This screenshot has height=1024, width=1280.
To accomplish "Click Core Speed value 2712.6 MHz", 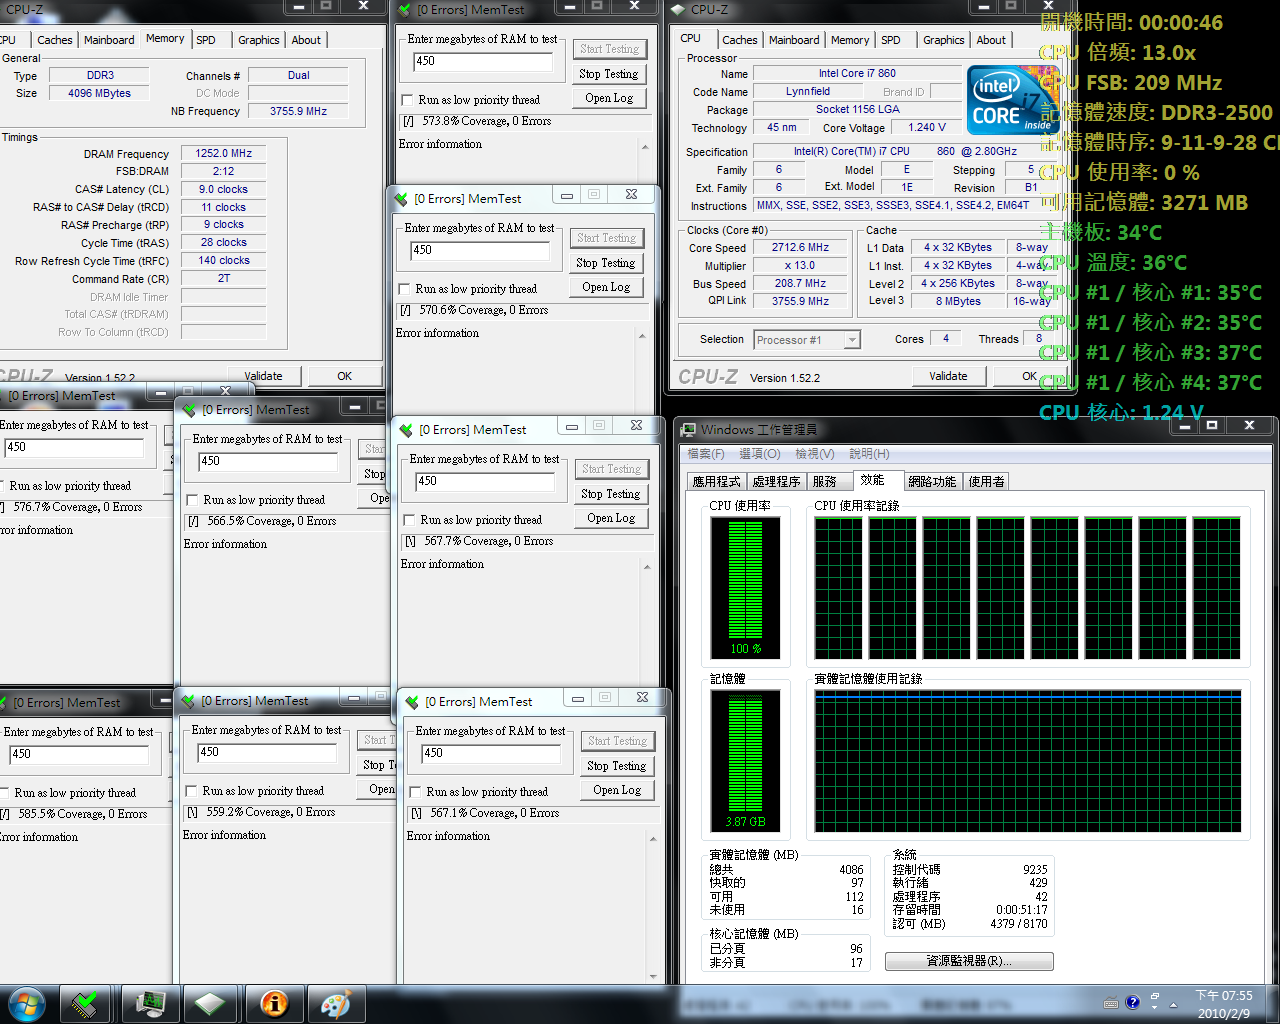I will [x=800, y=248].
